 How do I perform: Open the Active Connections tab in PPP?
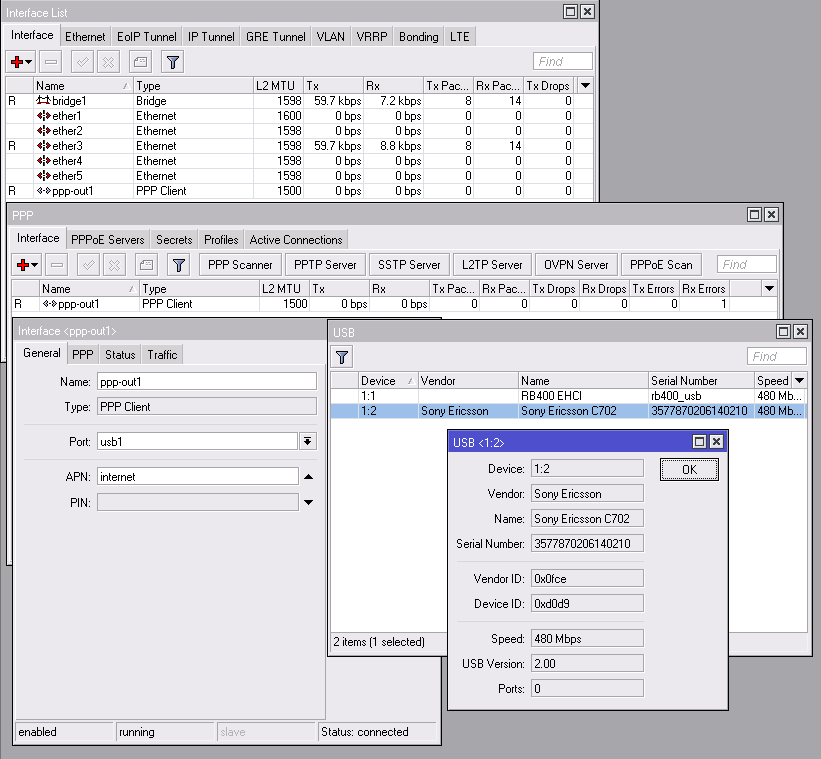pos(296,240)
